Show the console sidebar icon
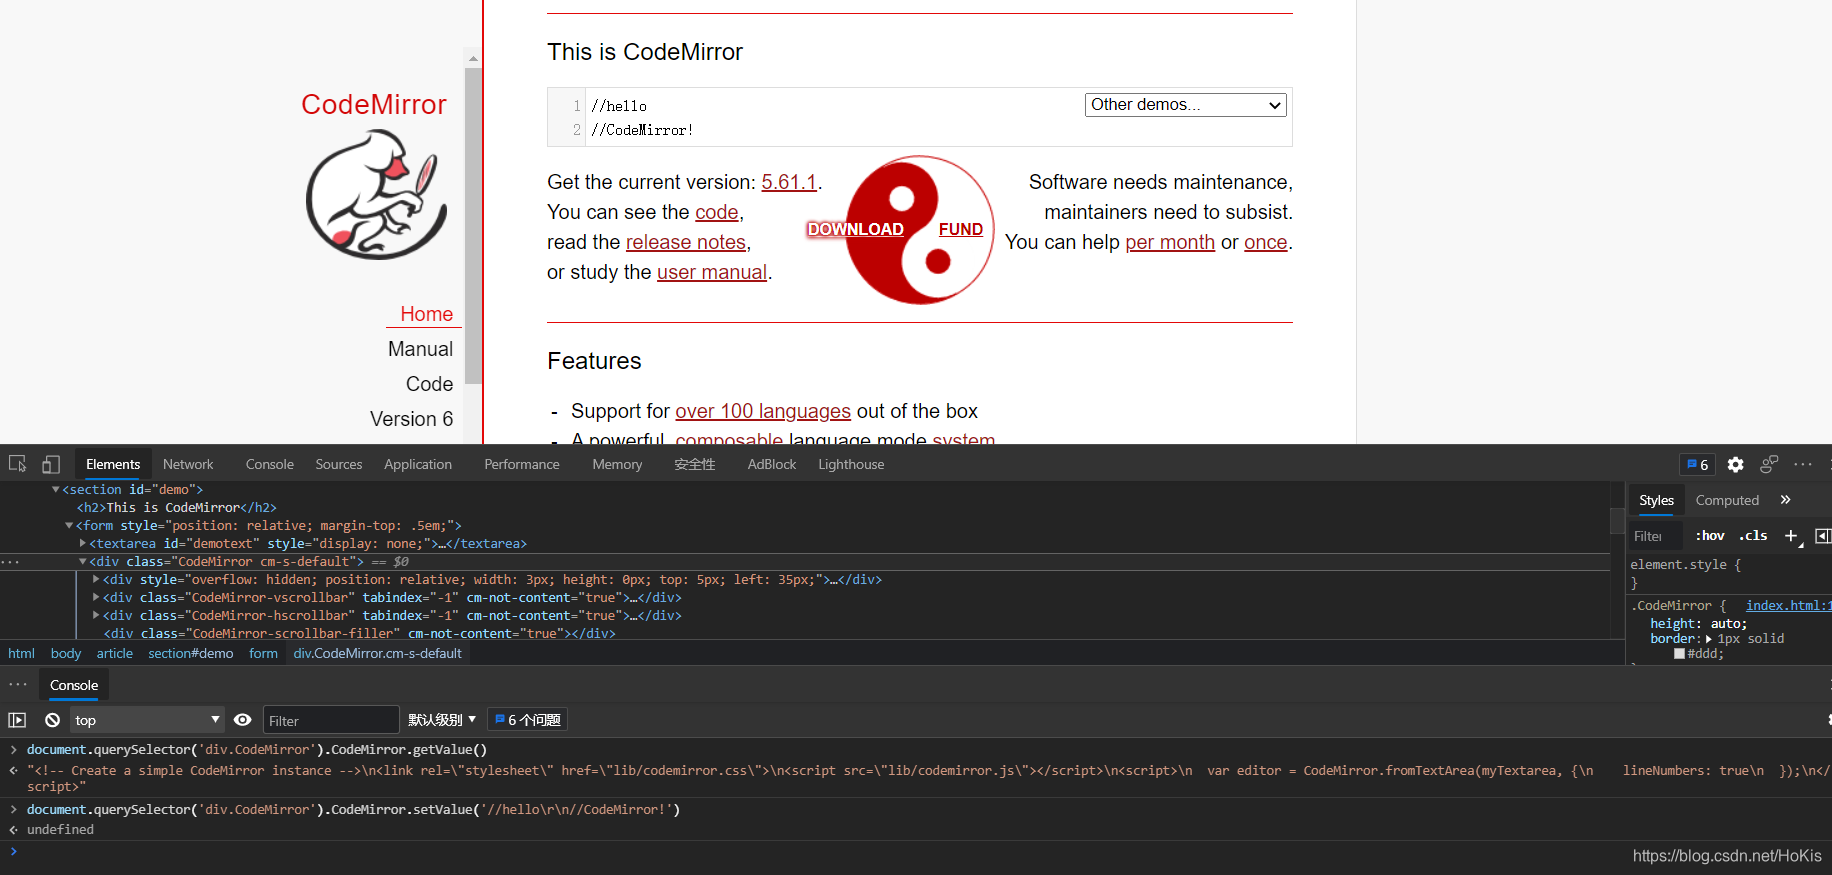Viewport: 1832px width, 875px height. pyautogui.click(x=17, y=720)
